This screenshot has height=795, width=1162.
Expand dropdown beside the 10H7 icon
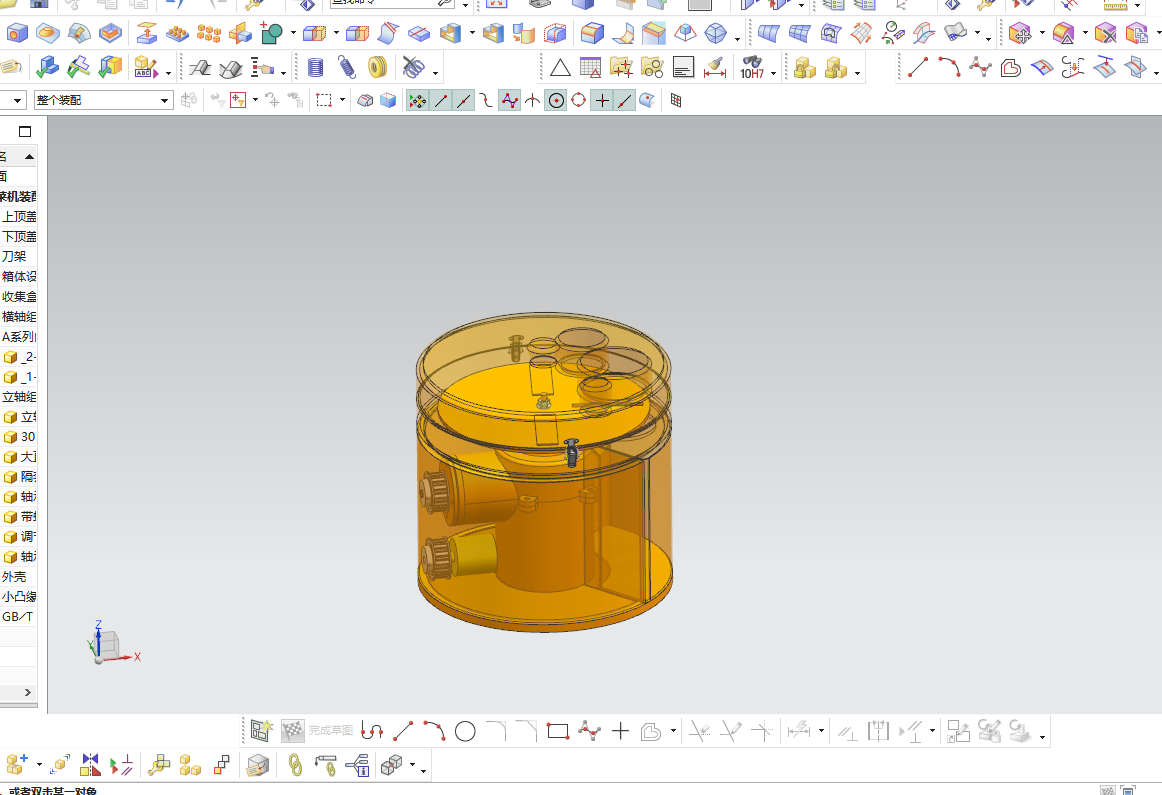click(x=773, y=73)
